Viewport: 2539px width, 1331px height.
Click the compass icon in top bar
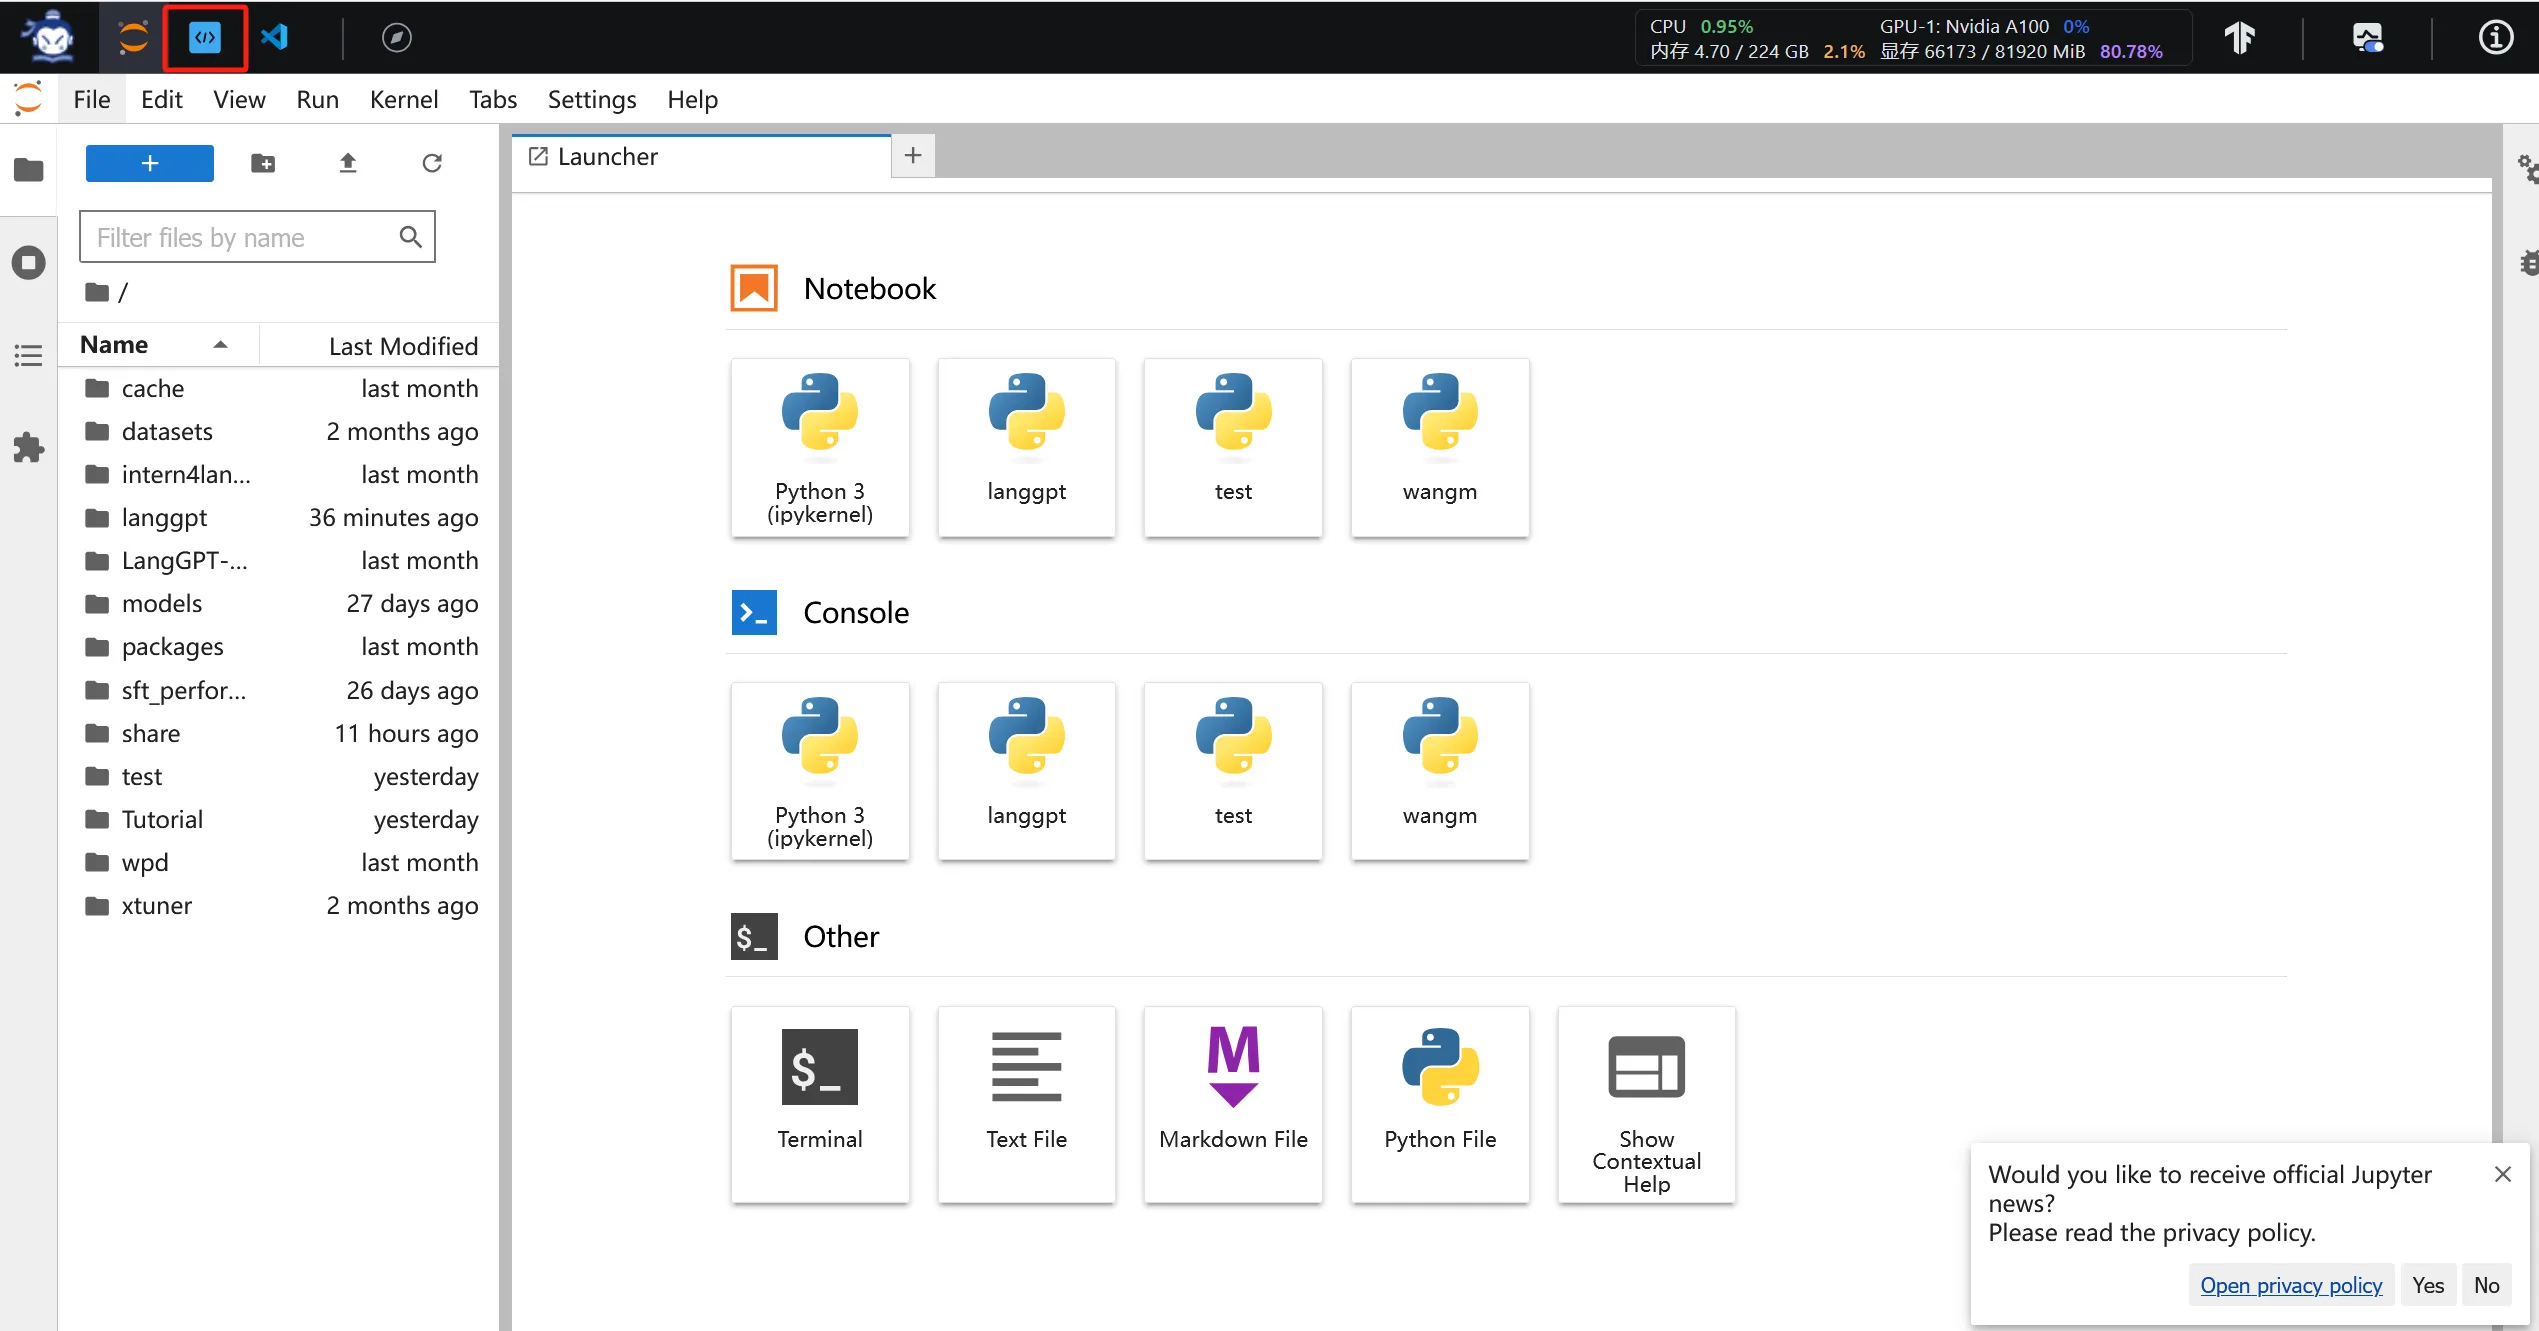click(396, 38)
